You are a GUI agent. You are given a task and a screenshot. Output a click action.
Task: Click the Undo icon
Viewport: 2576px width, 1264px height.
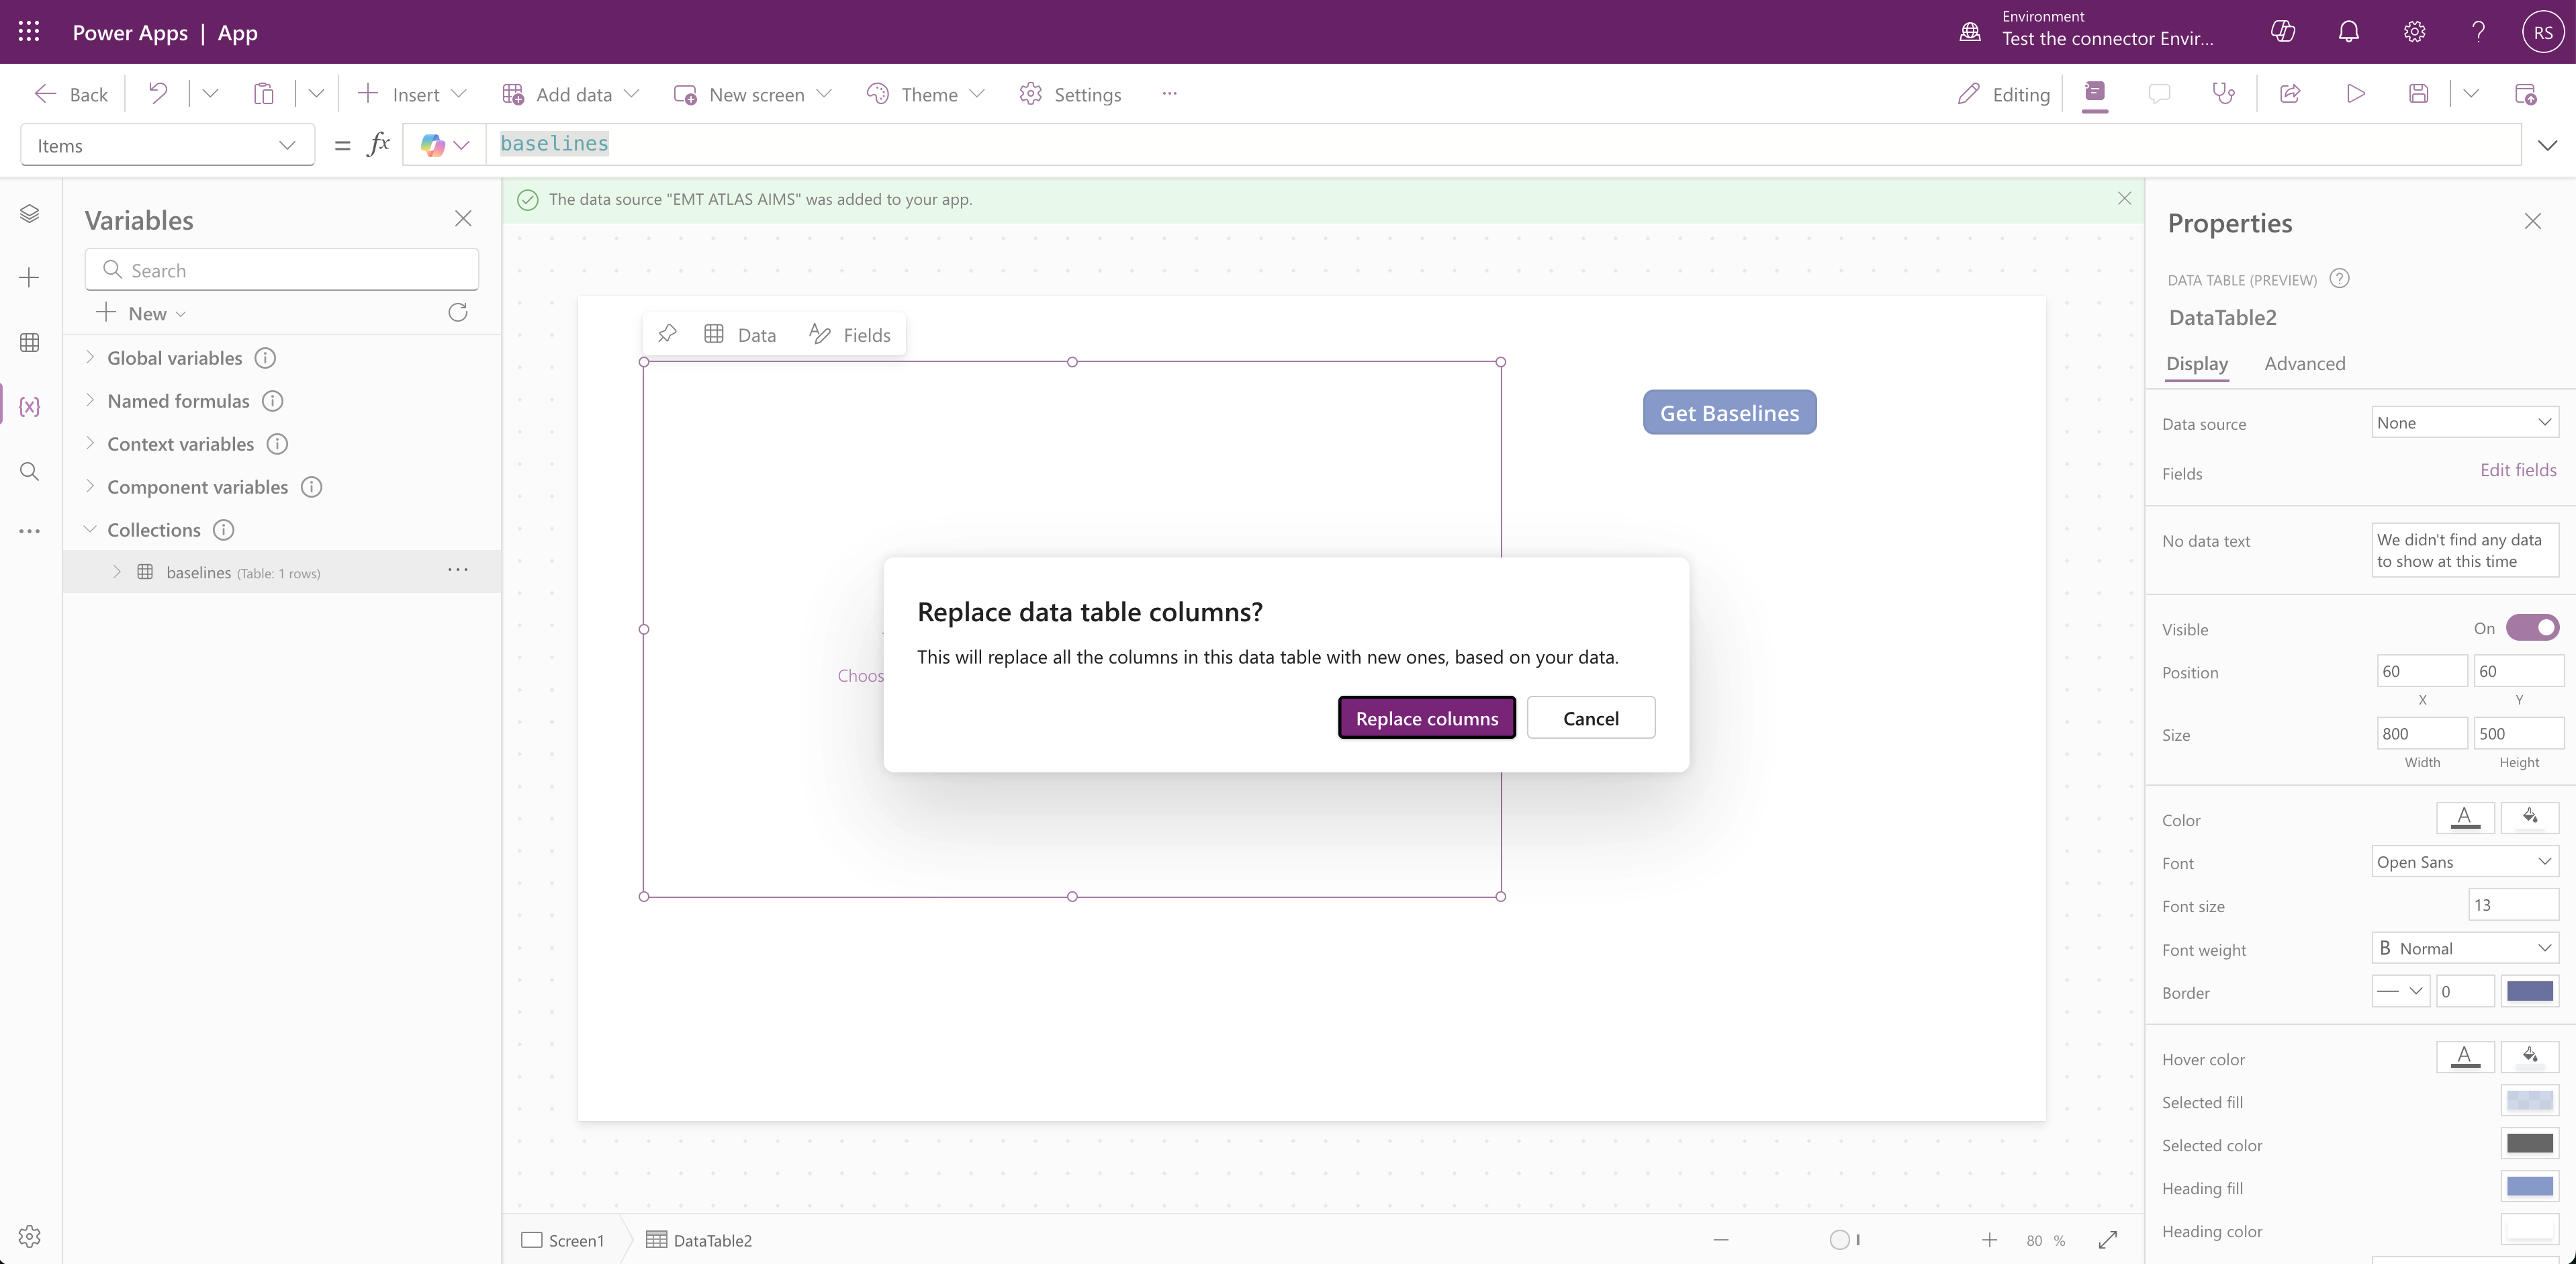[158, 94]
